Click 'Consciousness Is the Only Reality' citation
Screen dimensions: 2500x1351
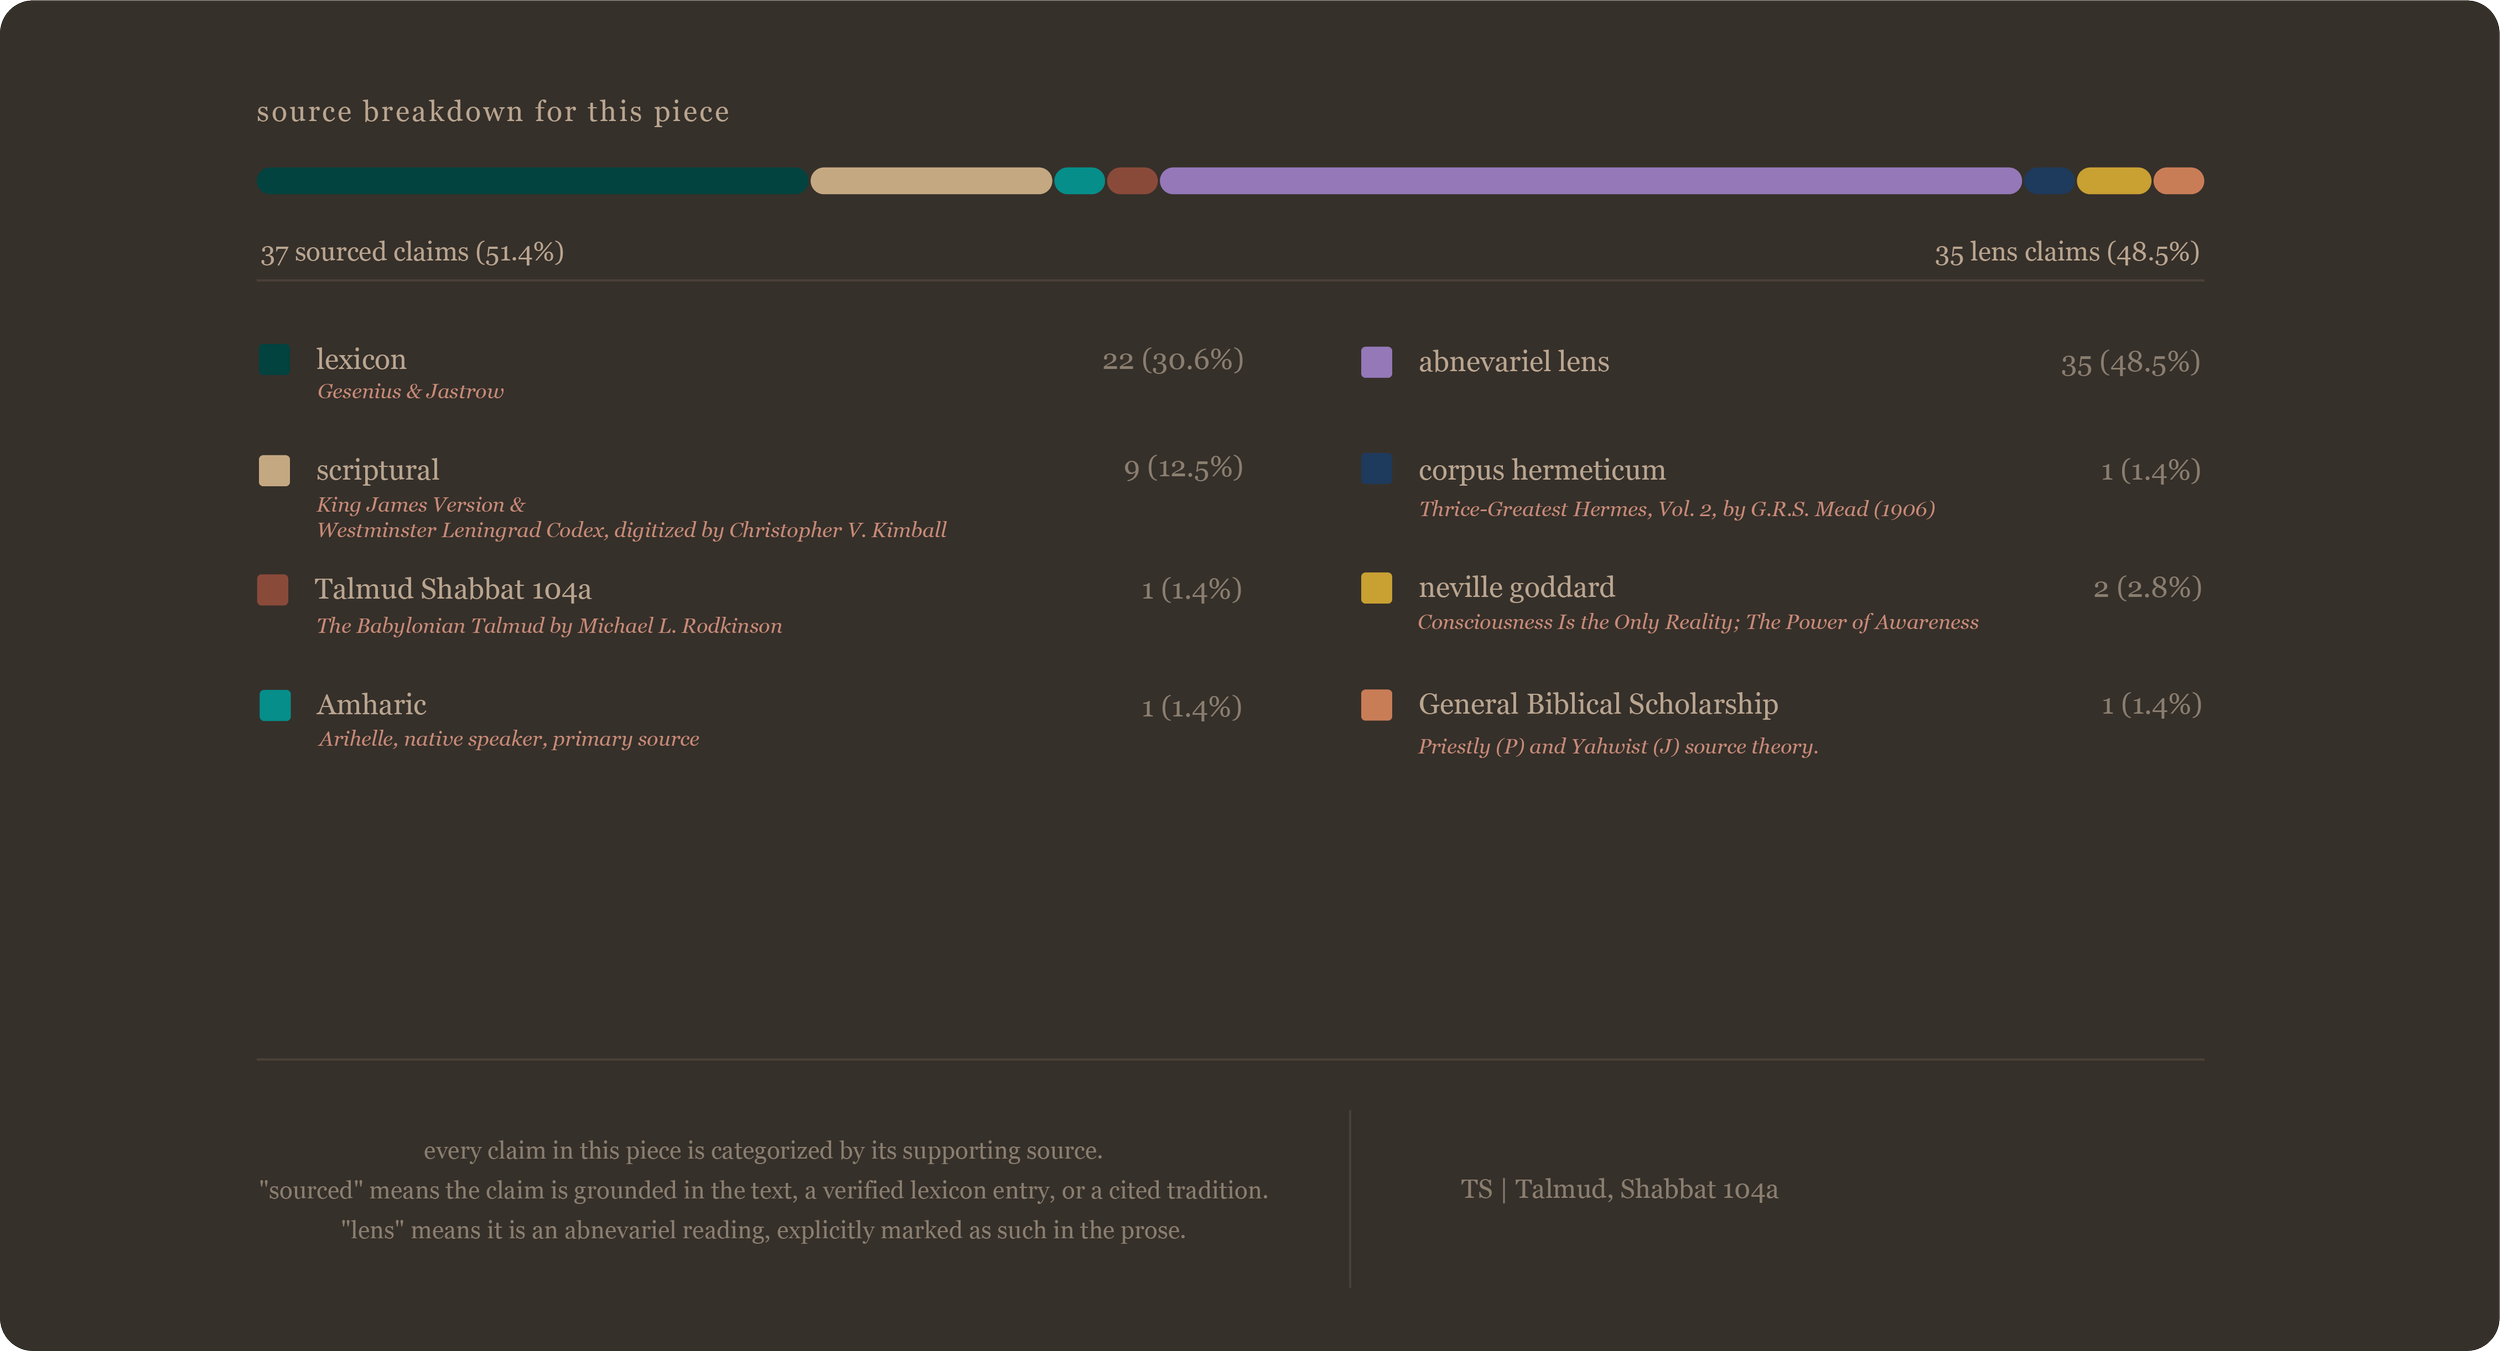point(1698,622)
